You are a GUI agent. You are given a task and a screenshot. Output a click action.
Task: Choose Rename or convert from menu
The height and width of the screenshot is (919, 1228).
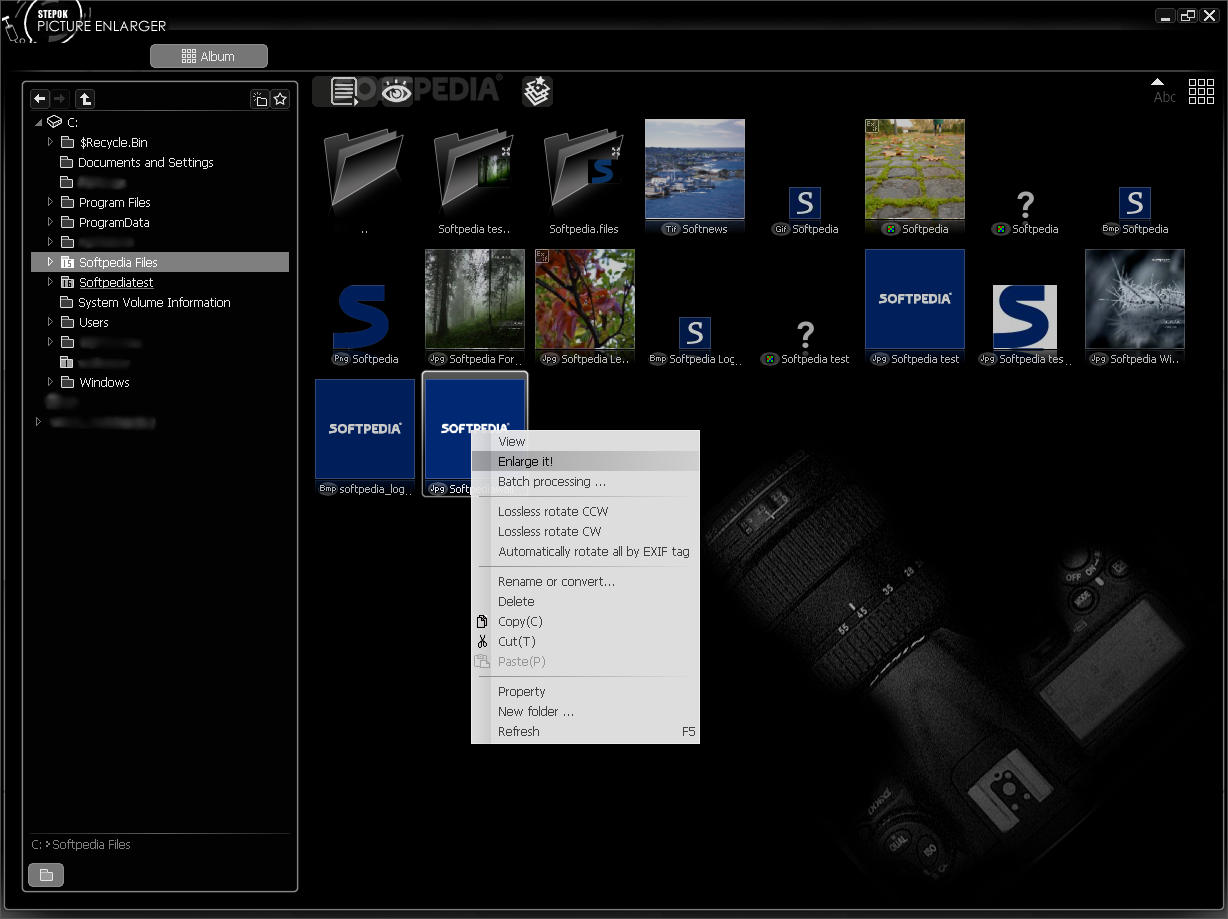coord(585,581)
